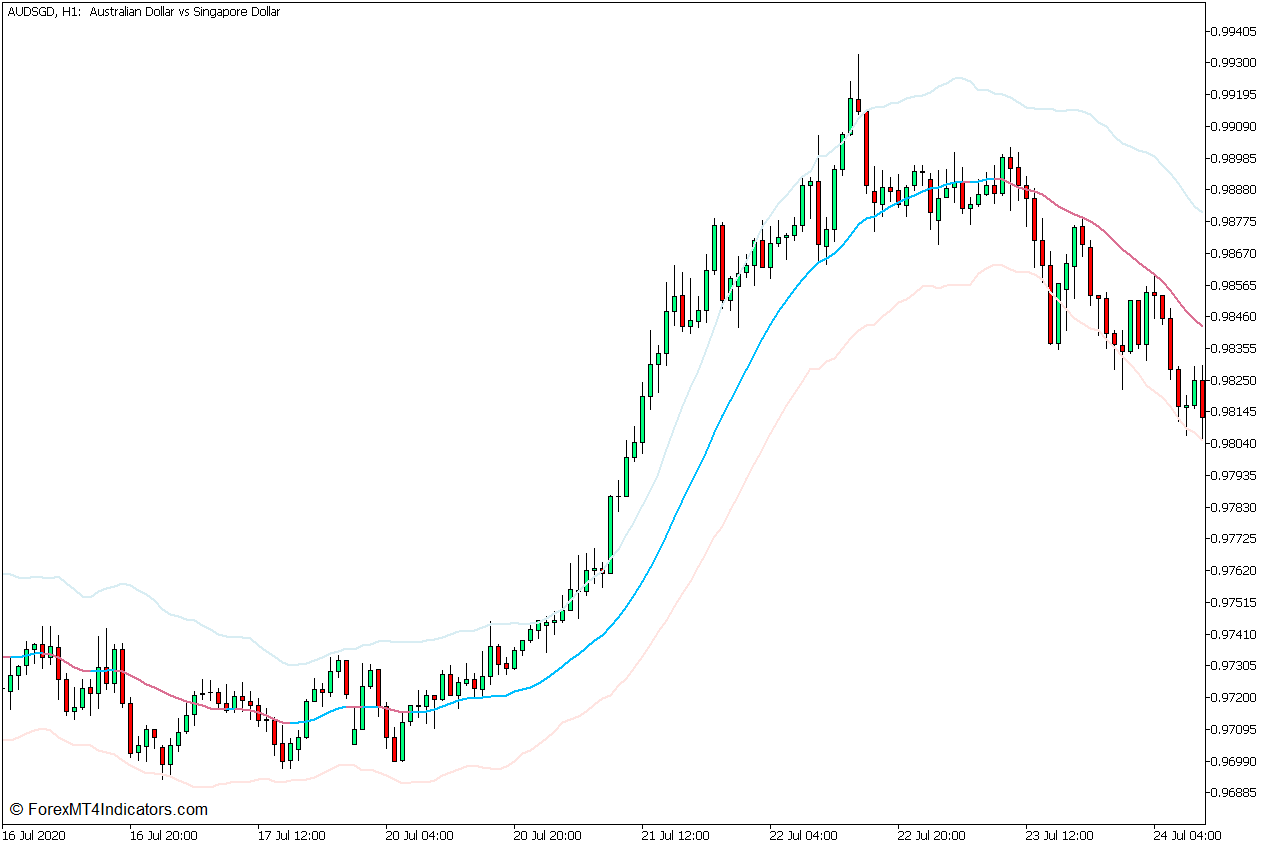Select the 23 Jul 12:00 time label
This screenshot has width=1275, height=848.
coord(1059,835)
